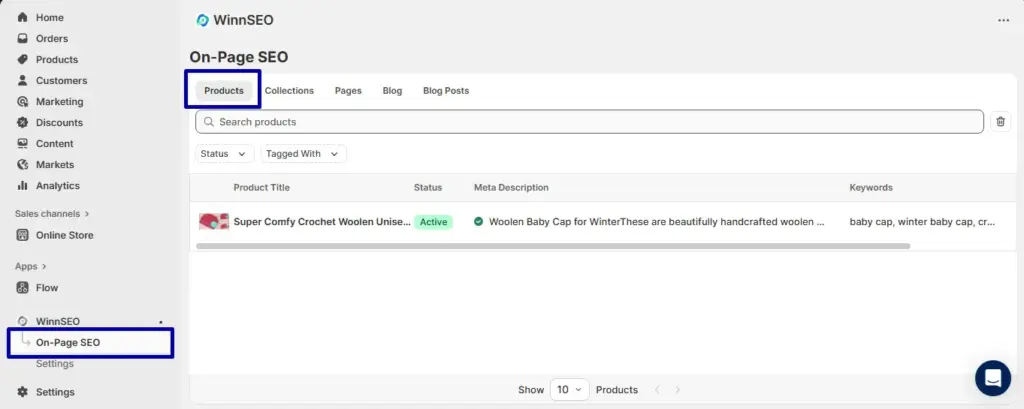The image size is (1024, 409).
Task: Click the Status column header
Action: click(x=428, y=188)
